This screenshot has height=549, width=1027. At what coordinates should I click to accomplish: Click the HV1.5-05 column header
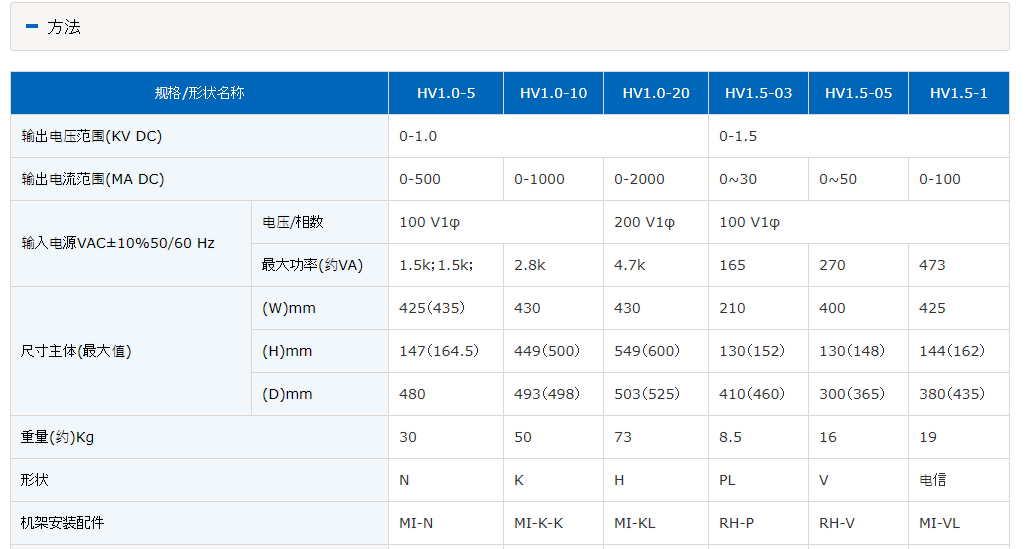click(858, 93)
